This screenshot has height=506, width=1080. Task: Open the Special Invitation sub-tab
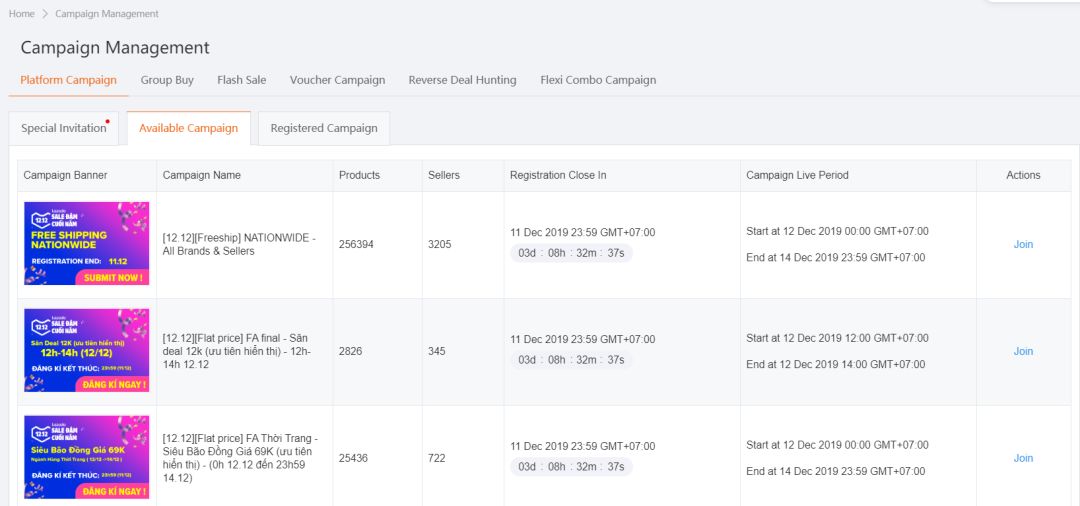[x=64, y=128]
